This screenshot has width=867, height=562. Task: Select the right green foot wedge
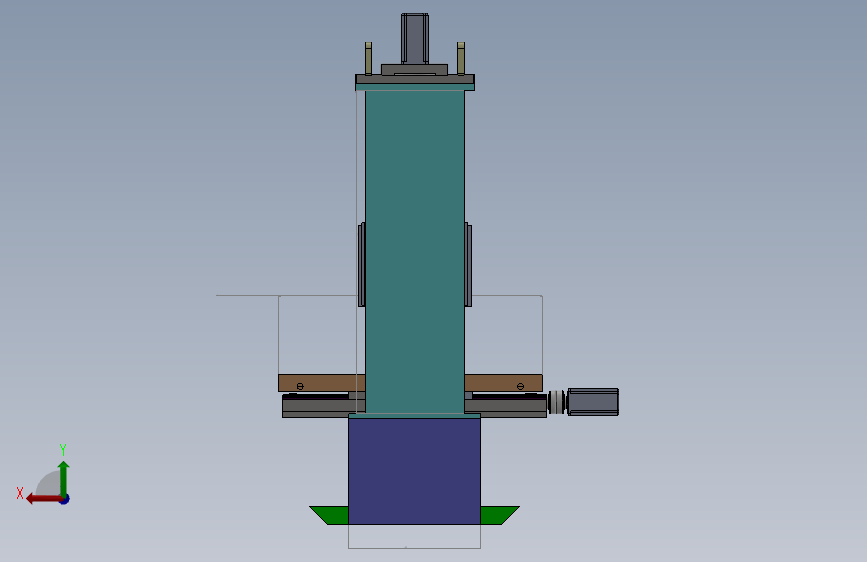(x=499, y=515)
